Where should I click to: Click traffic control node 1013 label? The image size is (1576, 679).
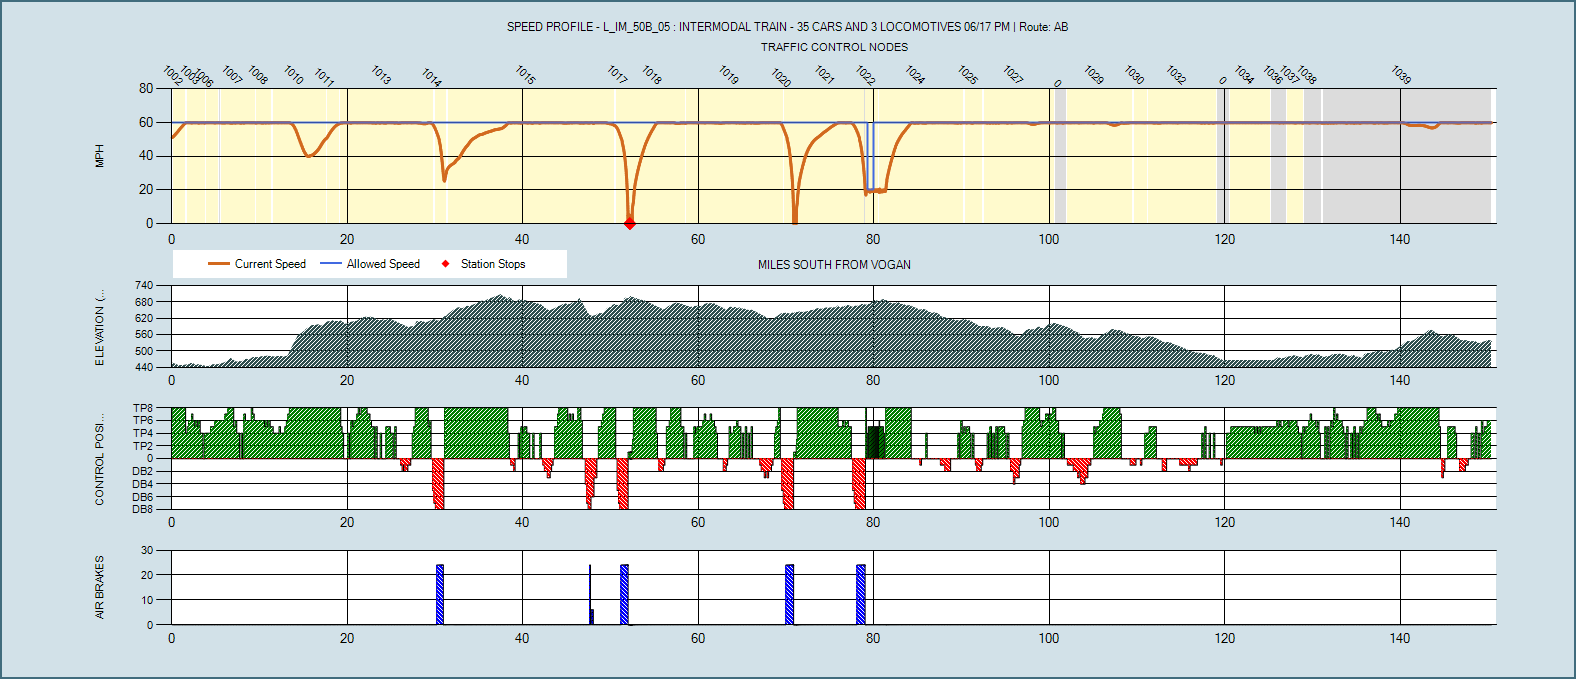point(381,75)
